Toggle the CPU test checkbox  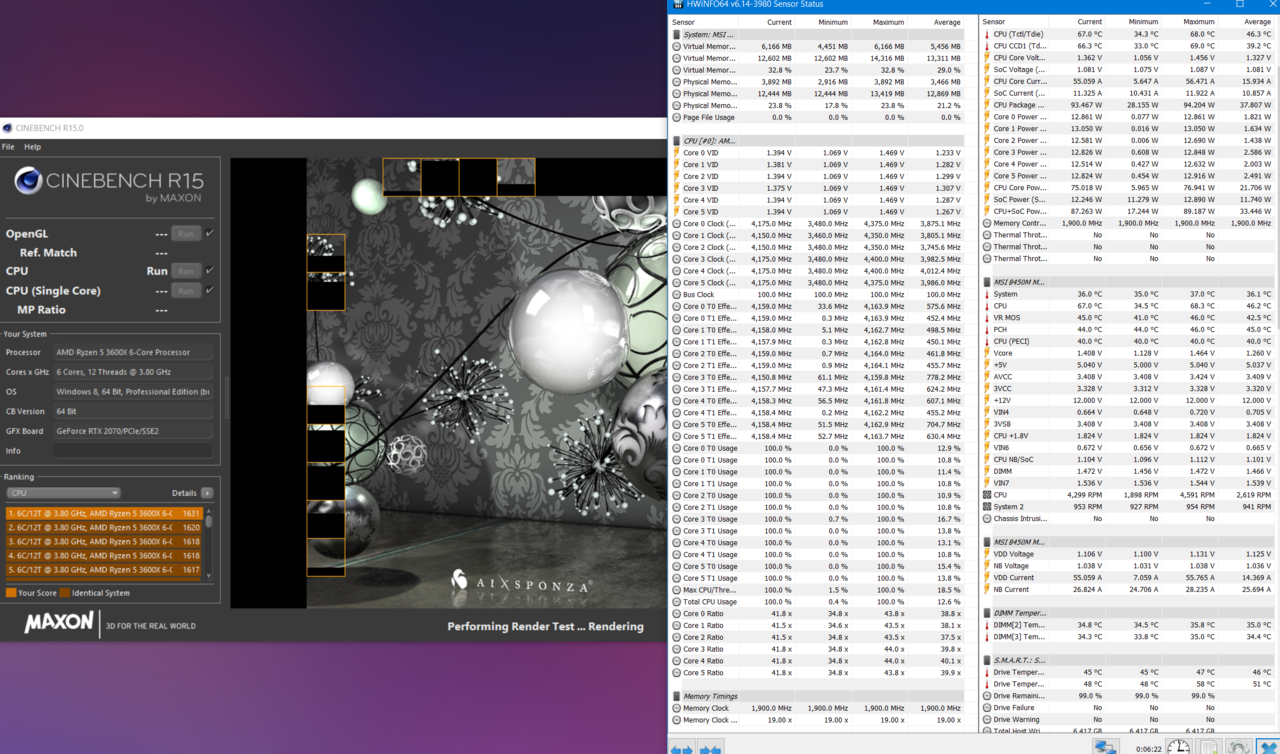tap(210, 271)
